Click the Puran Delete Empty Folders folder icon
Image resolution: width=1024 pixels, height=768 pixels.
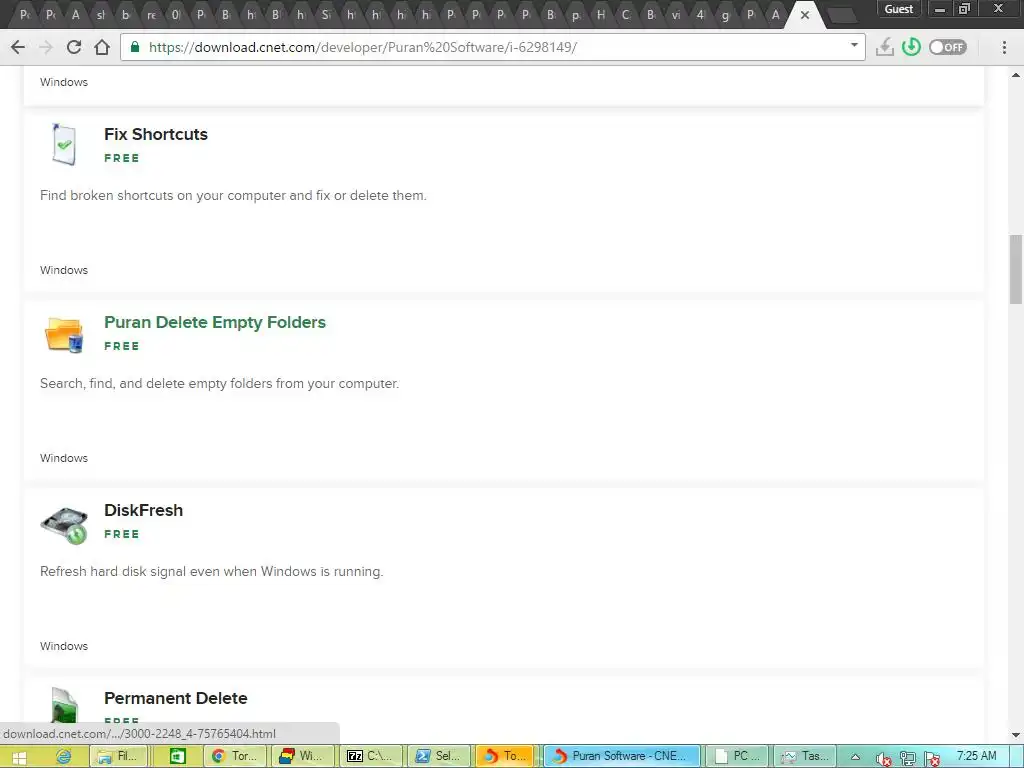point(64,334)
